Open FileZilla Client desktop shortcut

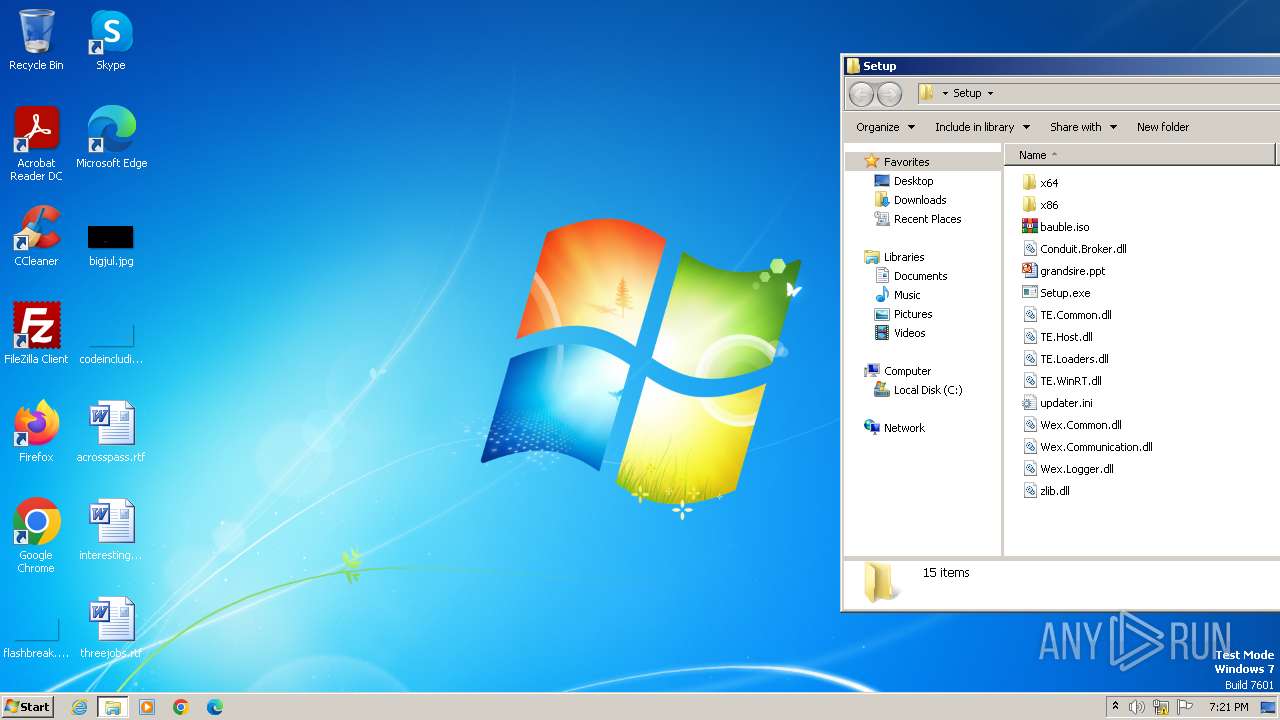[36, 334]
